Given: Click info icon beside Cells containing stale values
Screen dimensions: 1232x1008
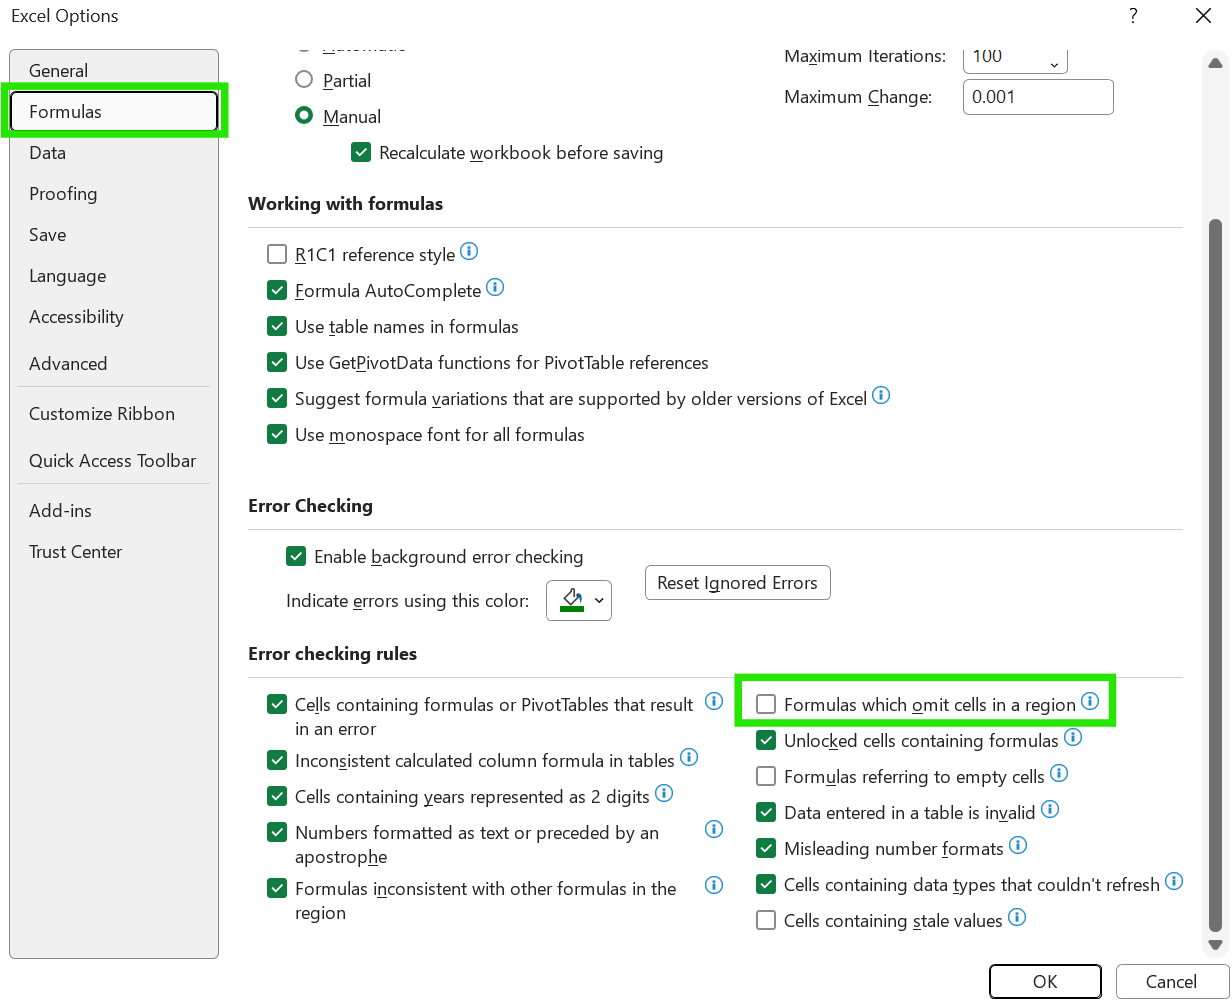Looking at the screenshot, I should click(1017, 917).
